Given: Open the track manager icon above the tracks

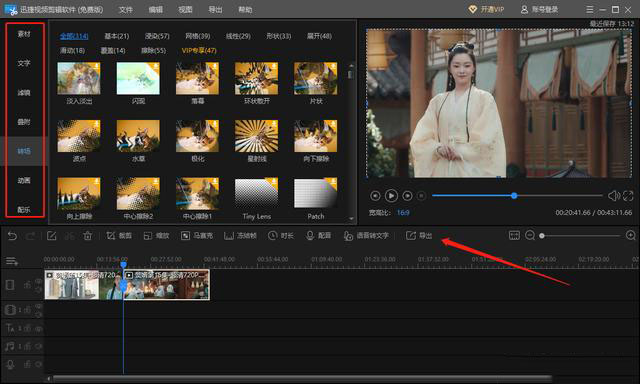Looking at the screenshot, I should pos(11,261).
